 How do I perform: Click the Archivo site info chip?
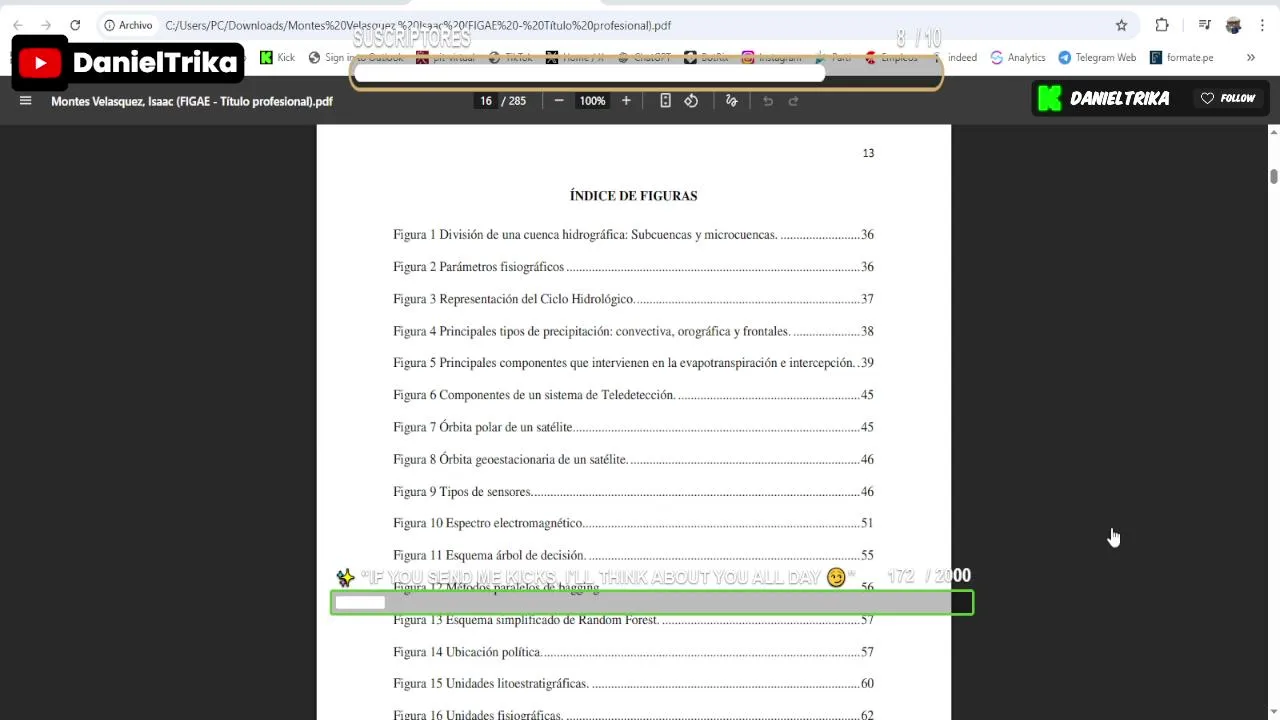(129, 25)
